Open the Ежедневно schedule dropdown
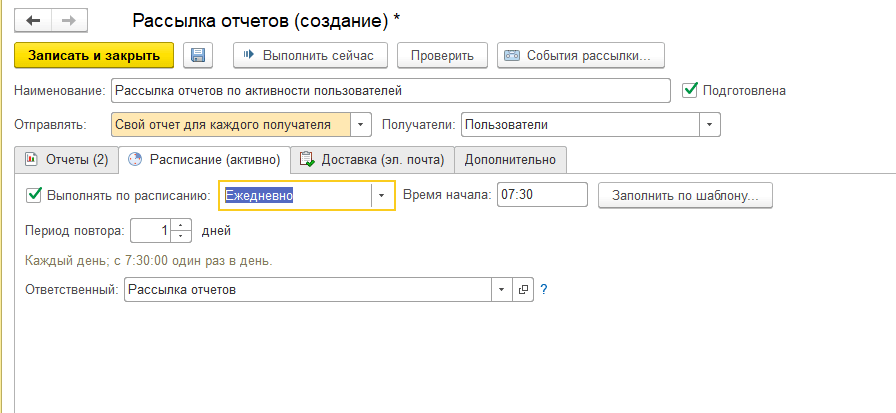The height and width of the screenshot is (413, 896). (x=382, y=195)
